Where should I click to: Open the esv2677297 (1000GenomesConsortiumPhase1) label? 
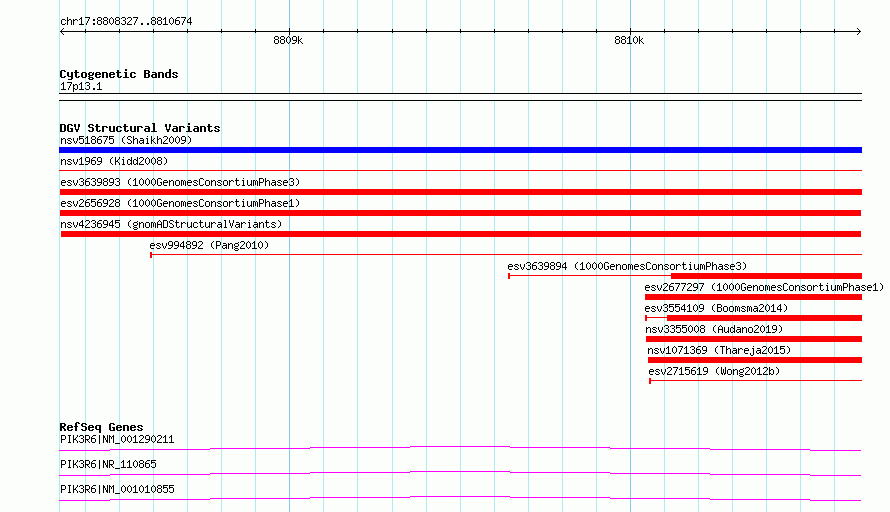point(764,287)
